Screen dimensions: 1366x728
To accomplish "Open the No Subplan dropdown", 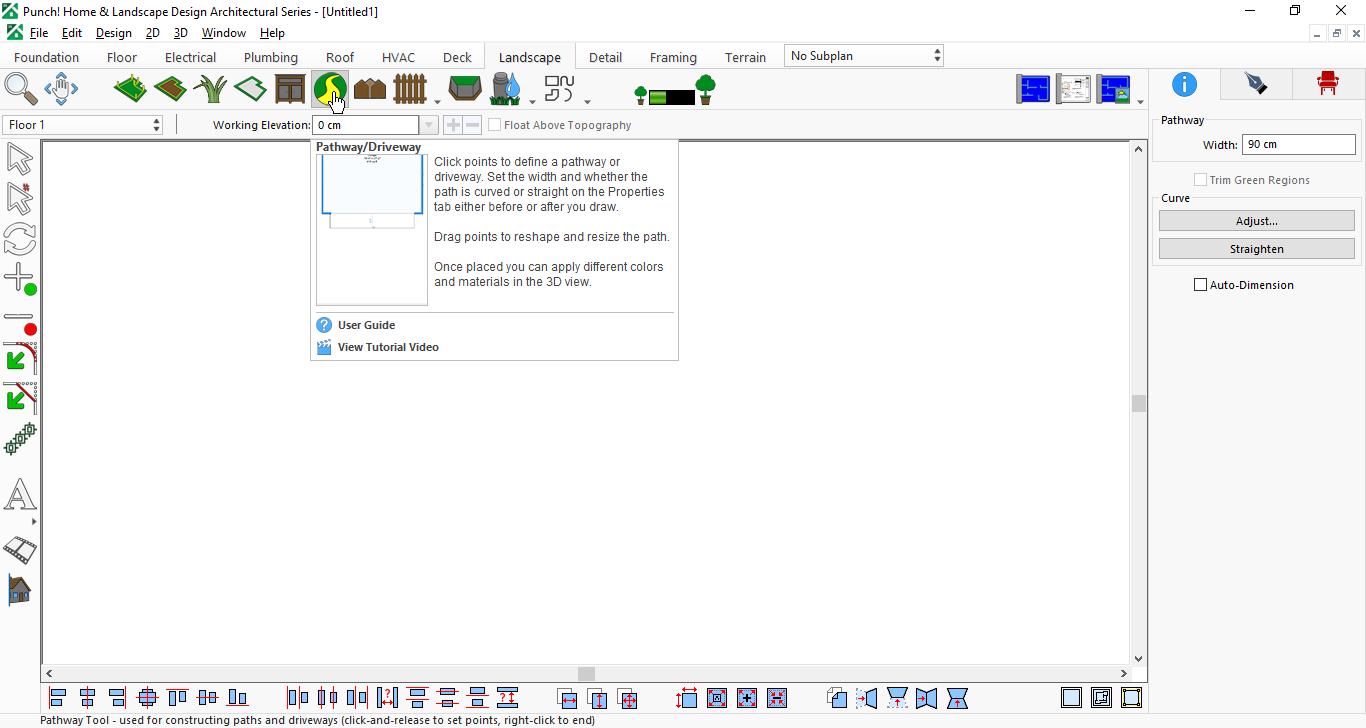I will coord(864,56).
